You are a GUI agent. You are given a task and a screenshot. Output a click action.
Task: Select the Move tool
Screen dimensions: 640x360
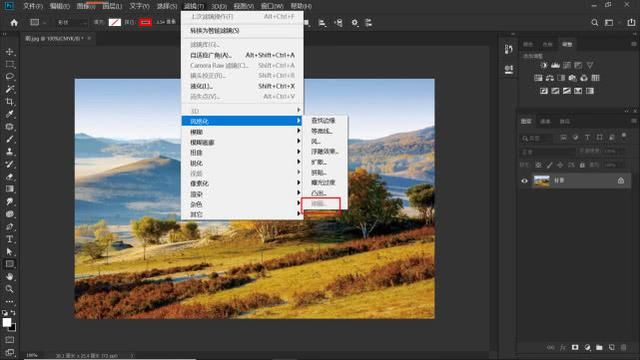pyautogui.click(x=10, y=52)
